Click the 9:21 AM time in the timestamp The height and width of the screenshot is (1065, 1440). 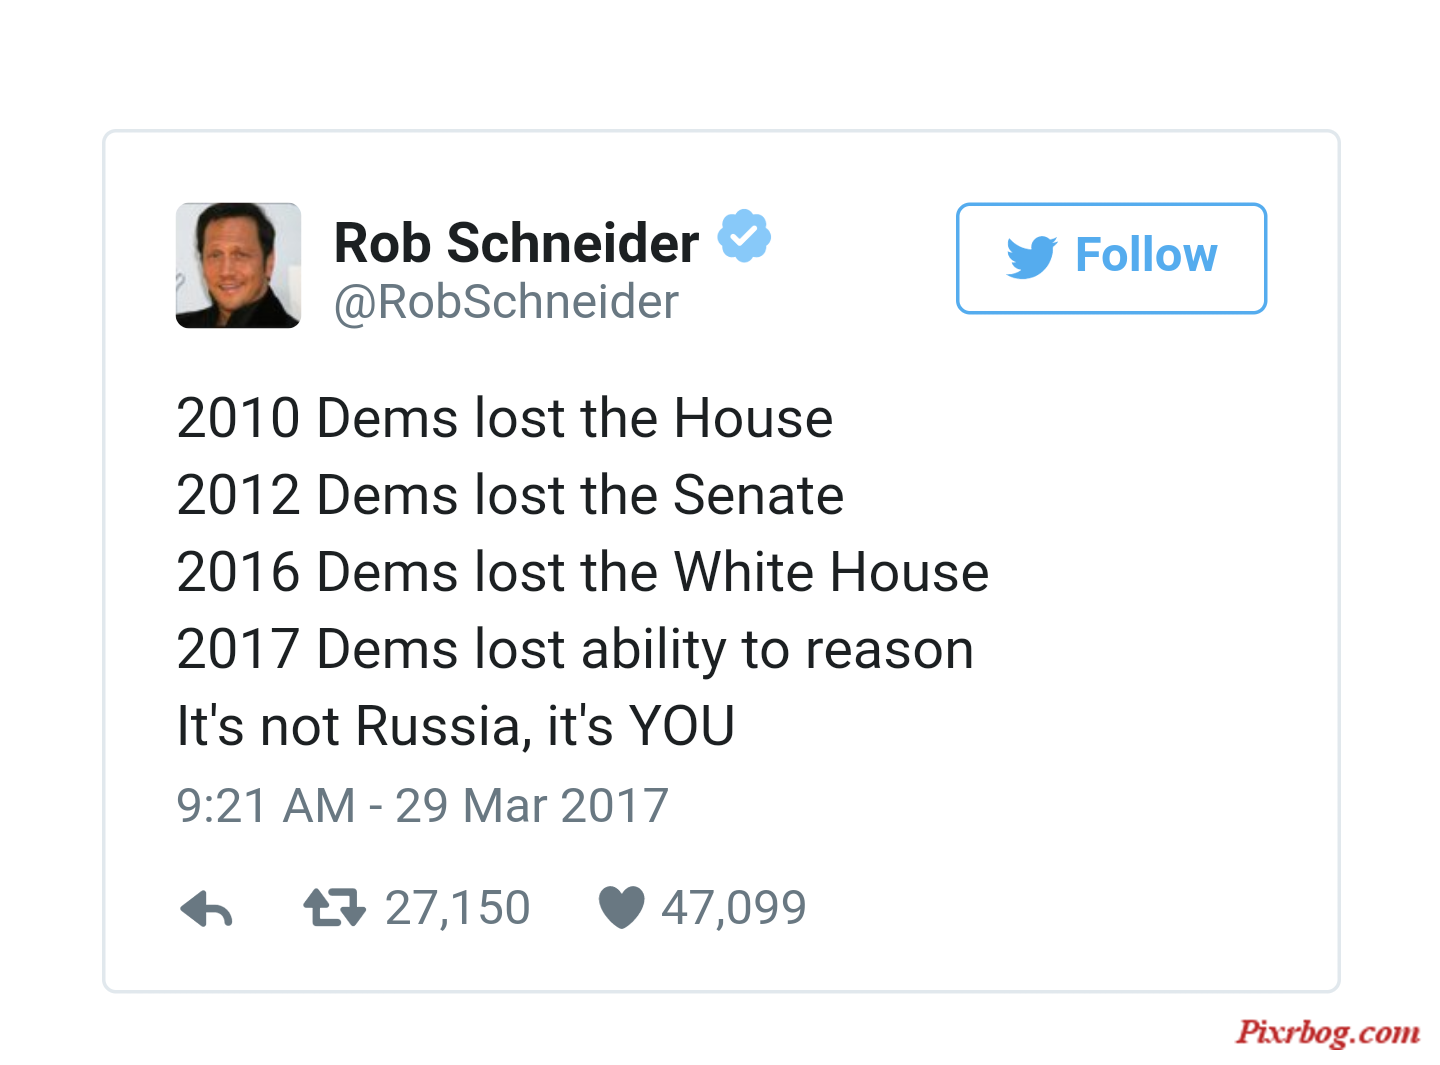point(266,806)
